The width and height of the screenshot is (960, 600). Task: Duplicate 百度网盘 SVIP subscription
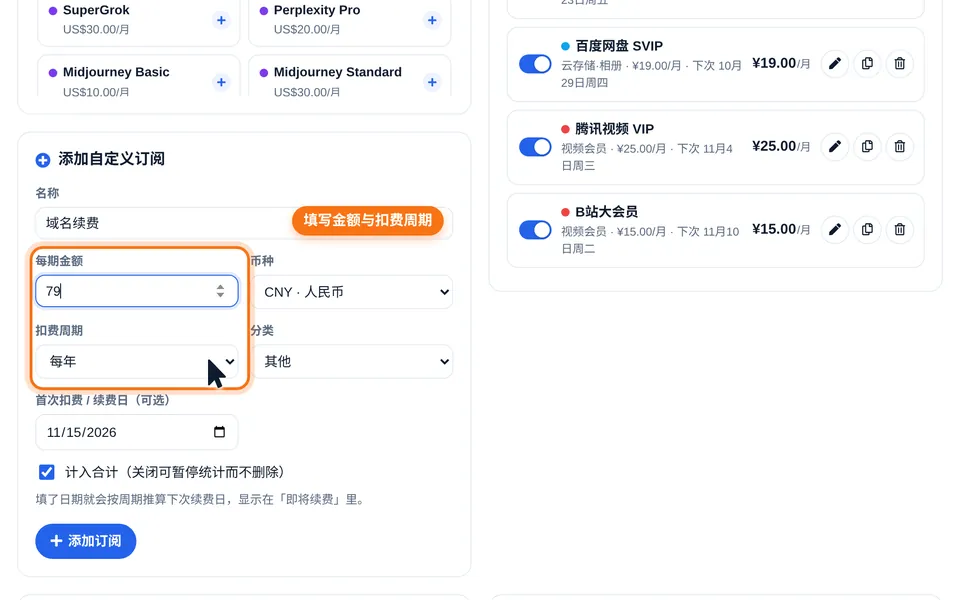click(867, 64)
